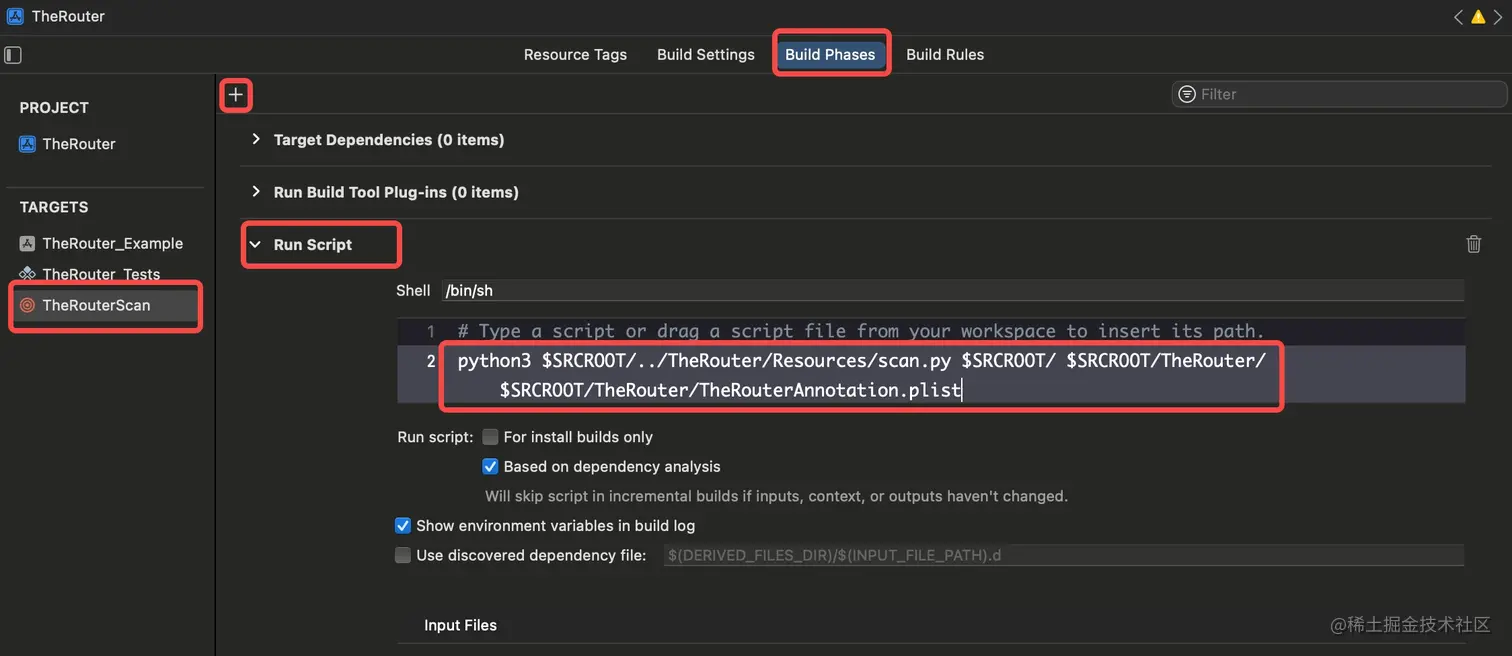Click the TheRouter_Tests target icon

coord(27,274)
